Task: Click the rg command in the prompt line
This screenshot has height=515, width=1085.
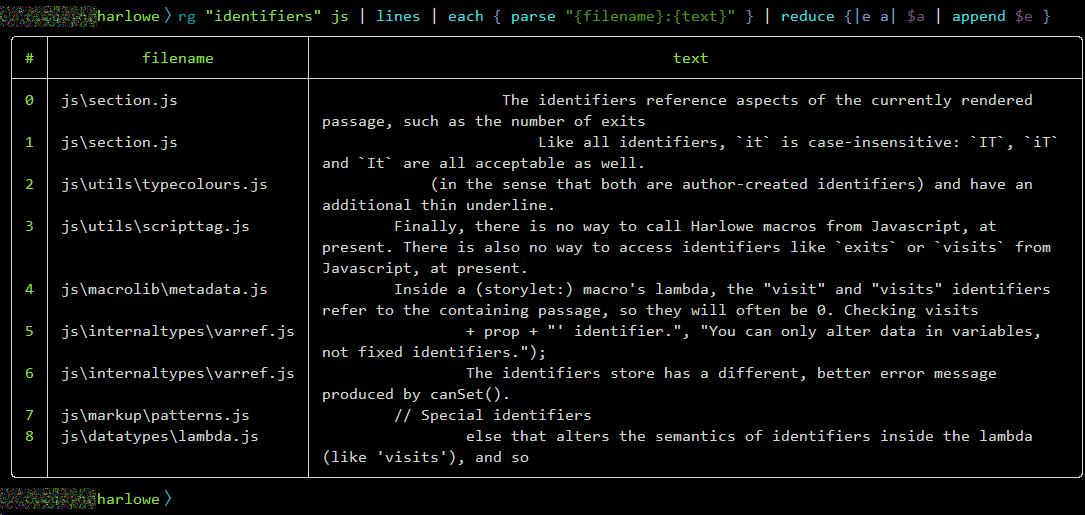Action: (x=187, y=17)
